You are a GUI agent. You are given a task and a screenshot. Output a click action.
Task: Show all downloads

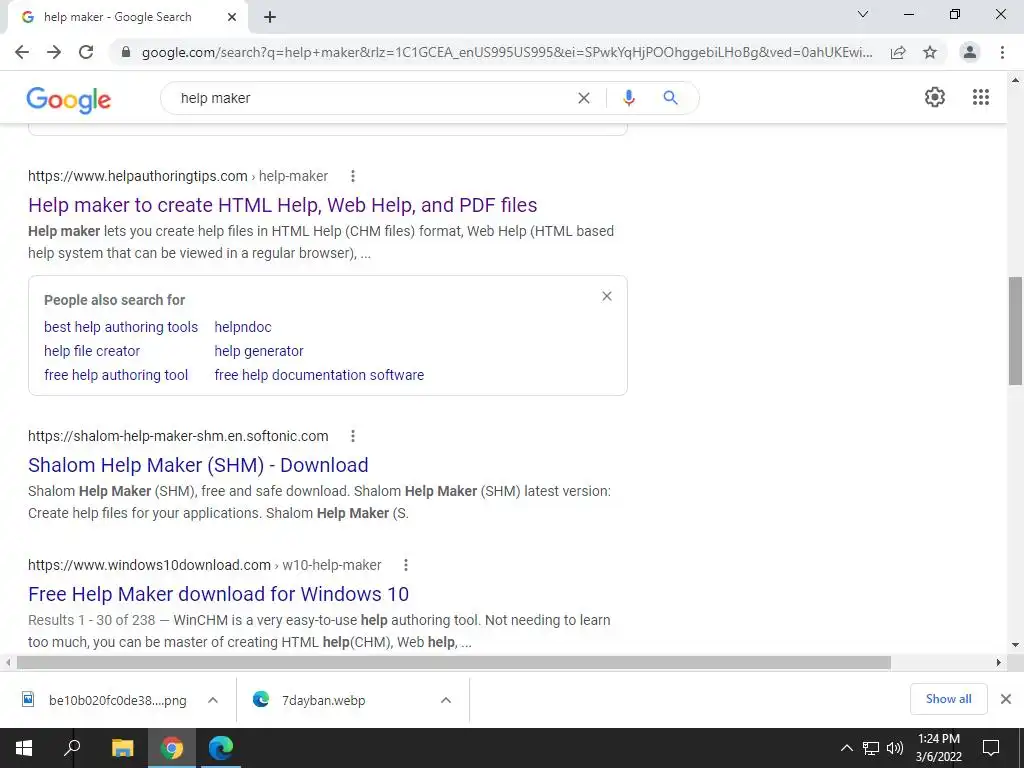(x=948, y=699)
